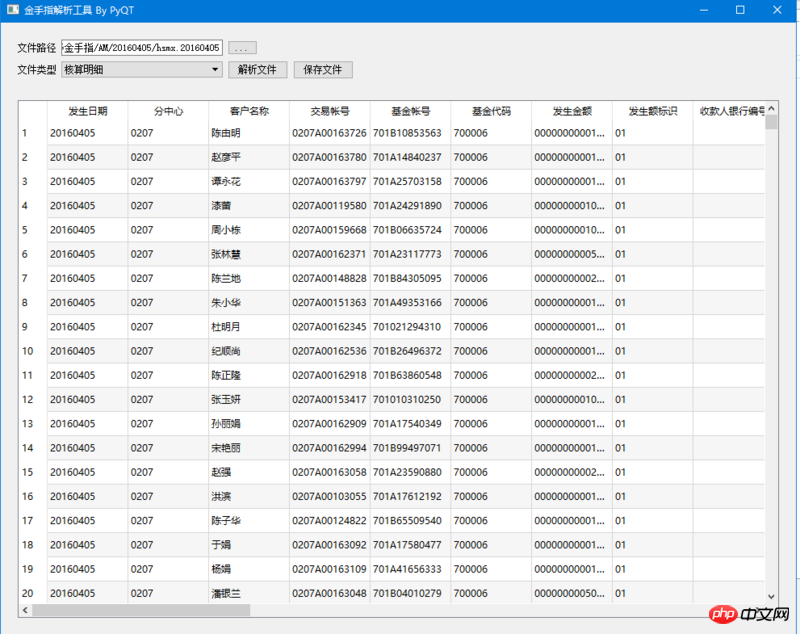Click the vertical scrollbar thumb
Image resolution: width=800 pixels, height=634 pixels.
(x=771, y=123)
